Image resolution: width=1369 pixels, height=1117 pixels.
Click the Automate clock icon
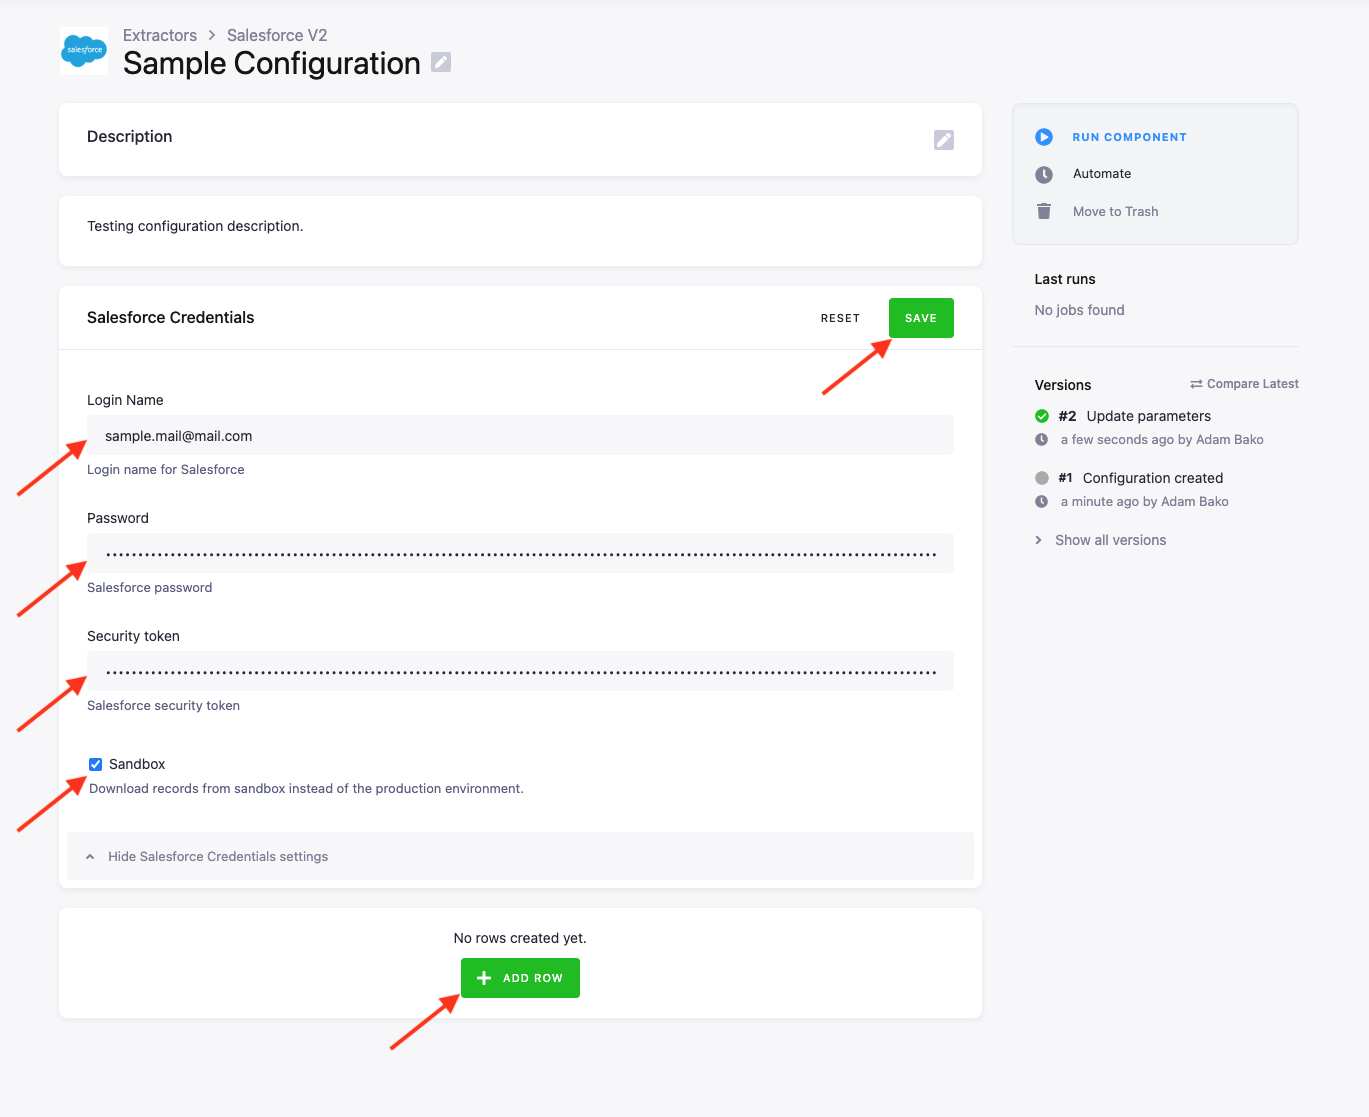(x=1044, y=174)
